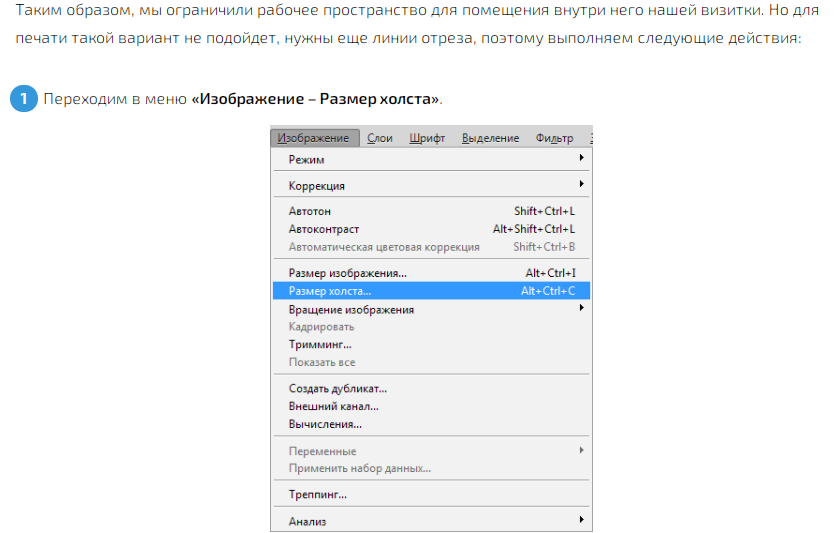This screenshot has height=533, width=835.
Task: Open Внешний канал... dialog entry
Action: pyautogui.click(x=334, y=406)
